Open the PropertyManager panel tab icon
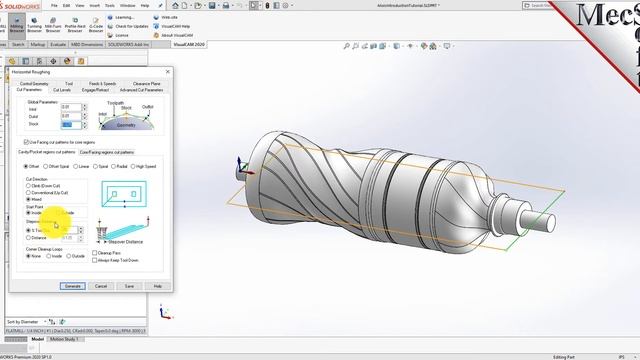The width and height of the screenshot is (640, 360). point(26,61)
